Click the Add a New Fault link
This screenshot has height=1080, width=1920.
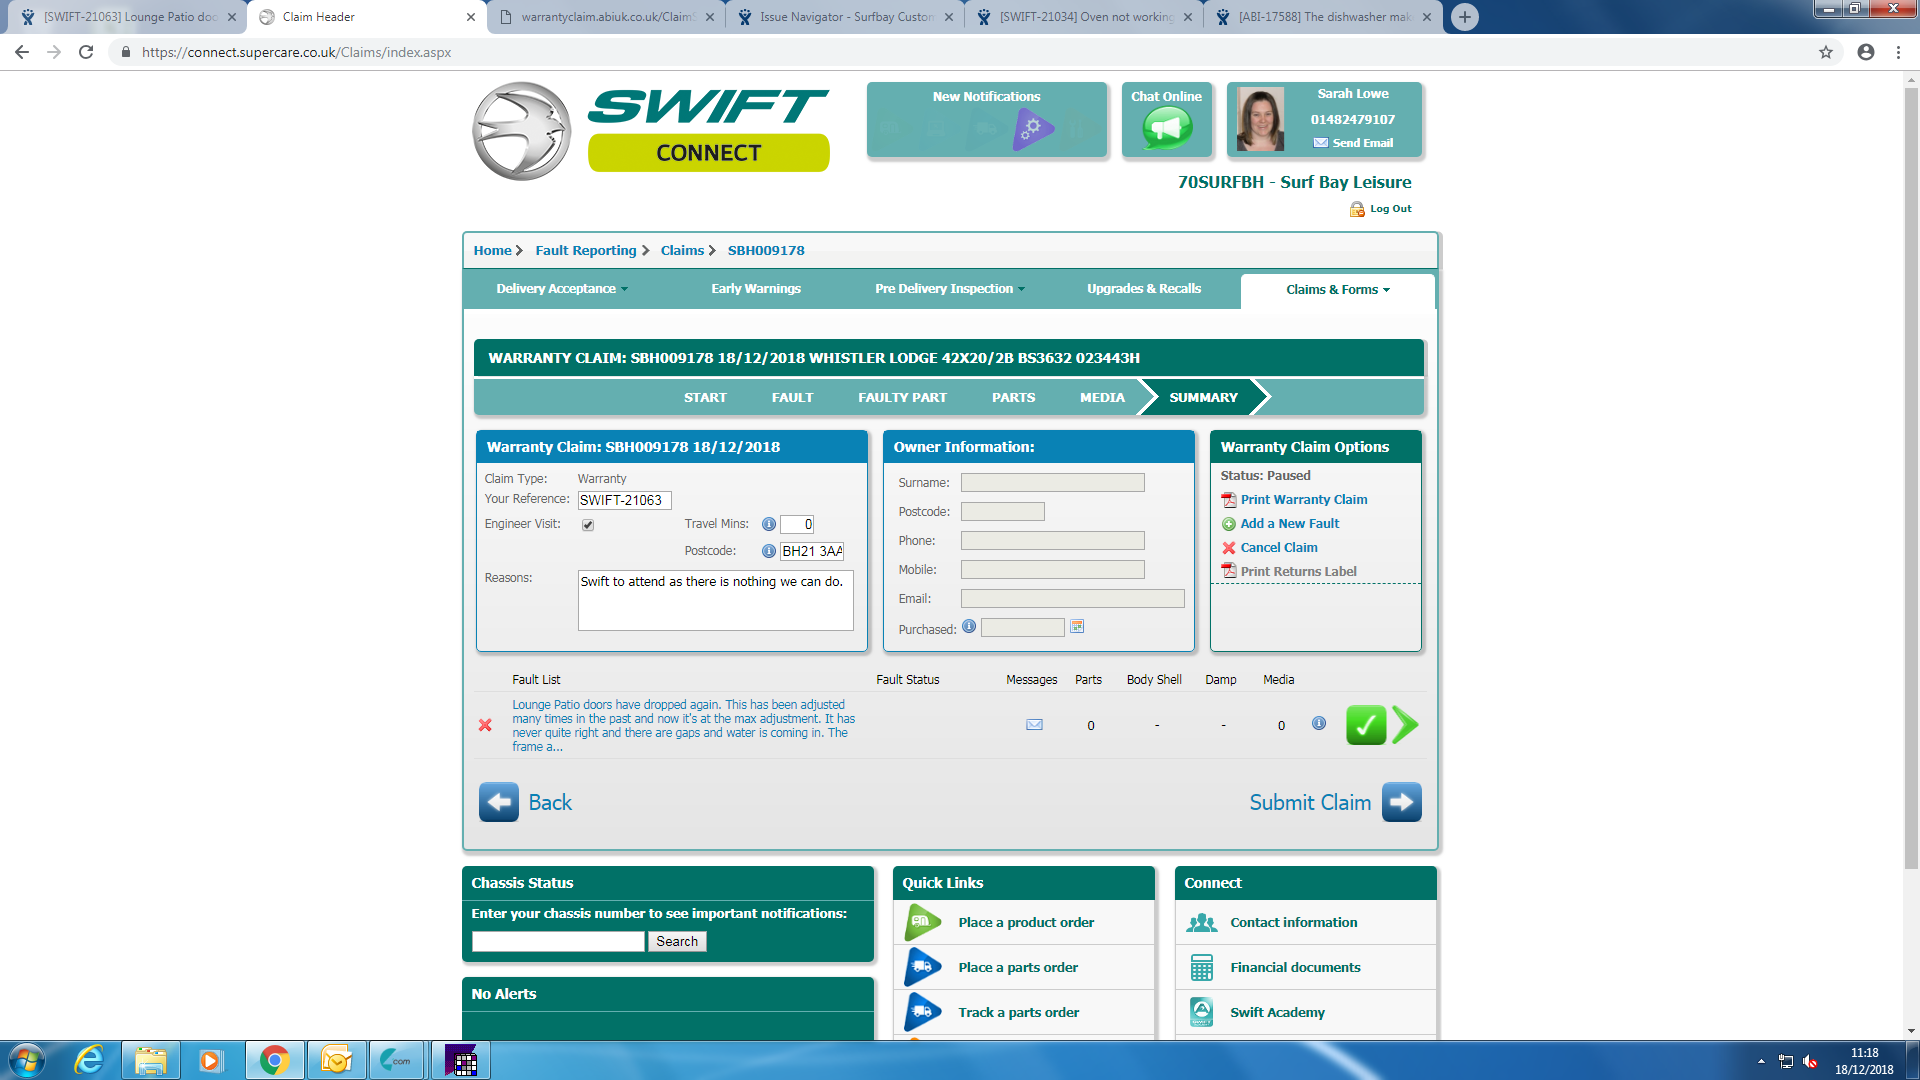1289,523
